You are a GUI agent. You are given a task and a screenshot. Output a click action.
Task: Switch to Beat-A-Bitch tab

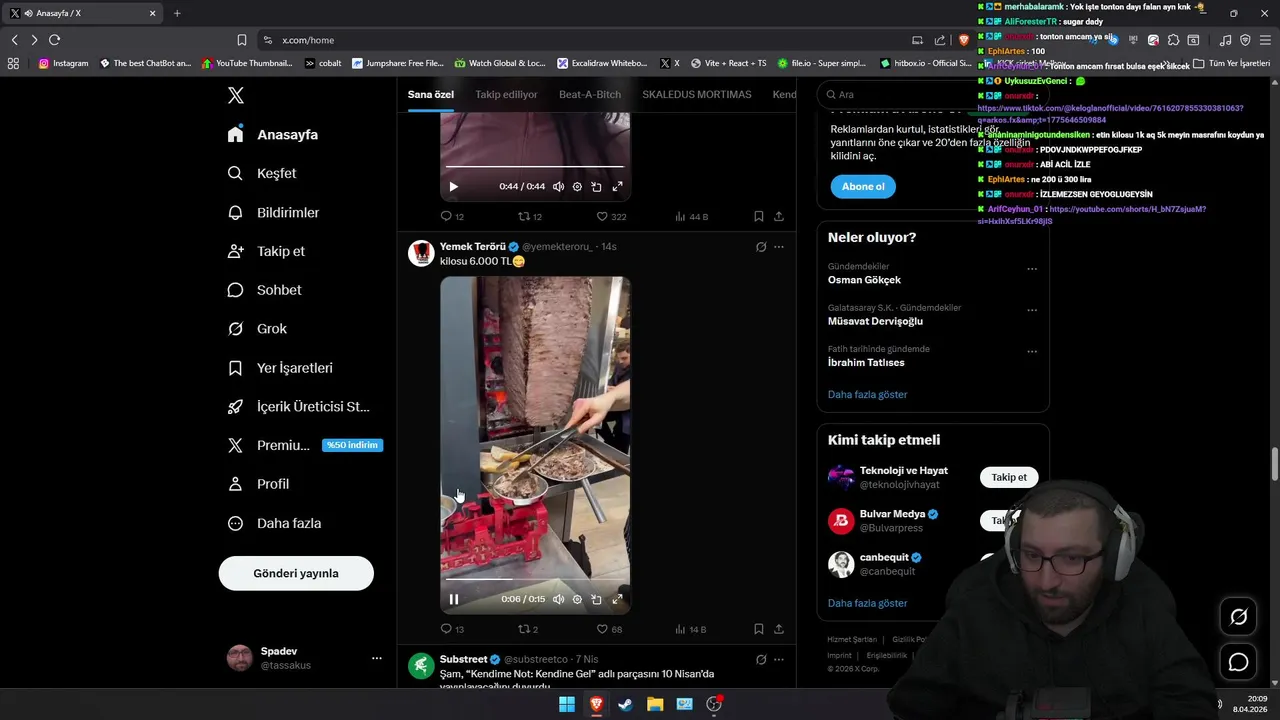pyautogui.click(x=590, y=94)
